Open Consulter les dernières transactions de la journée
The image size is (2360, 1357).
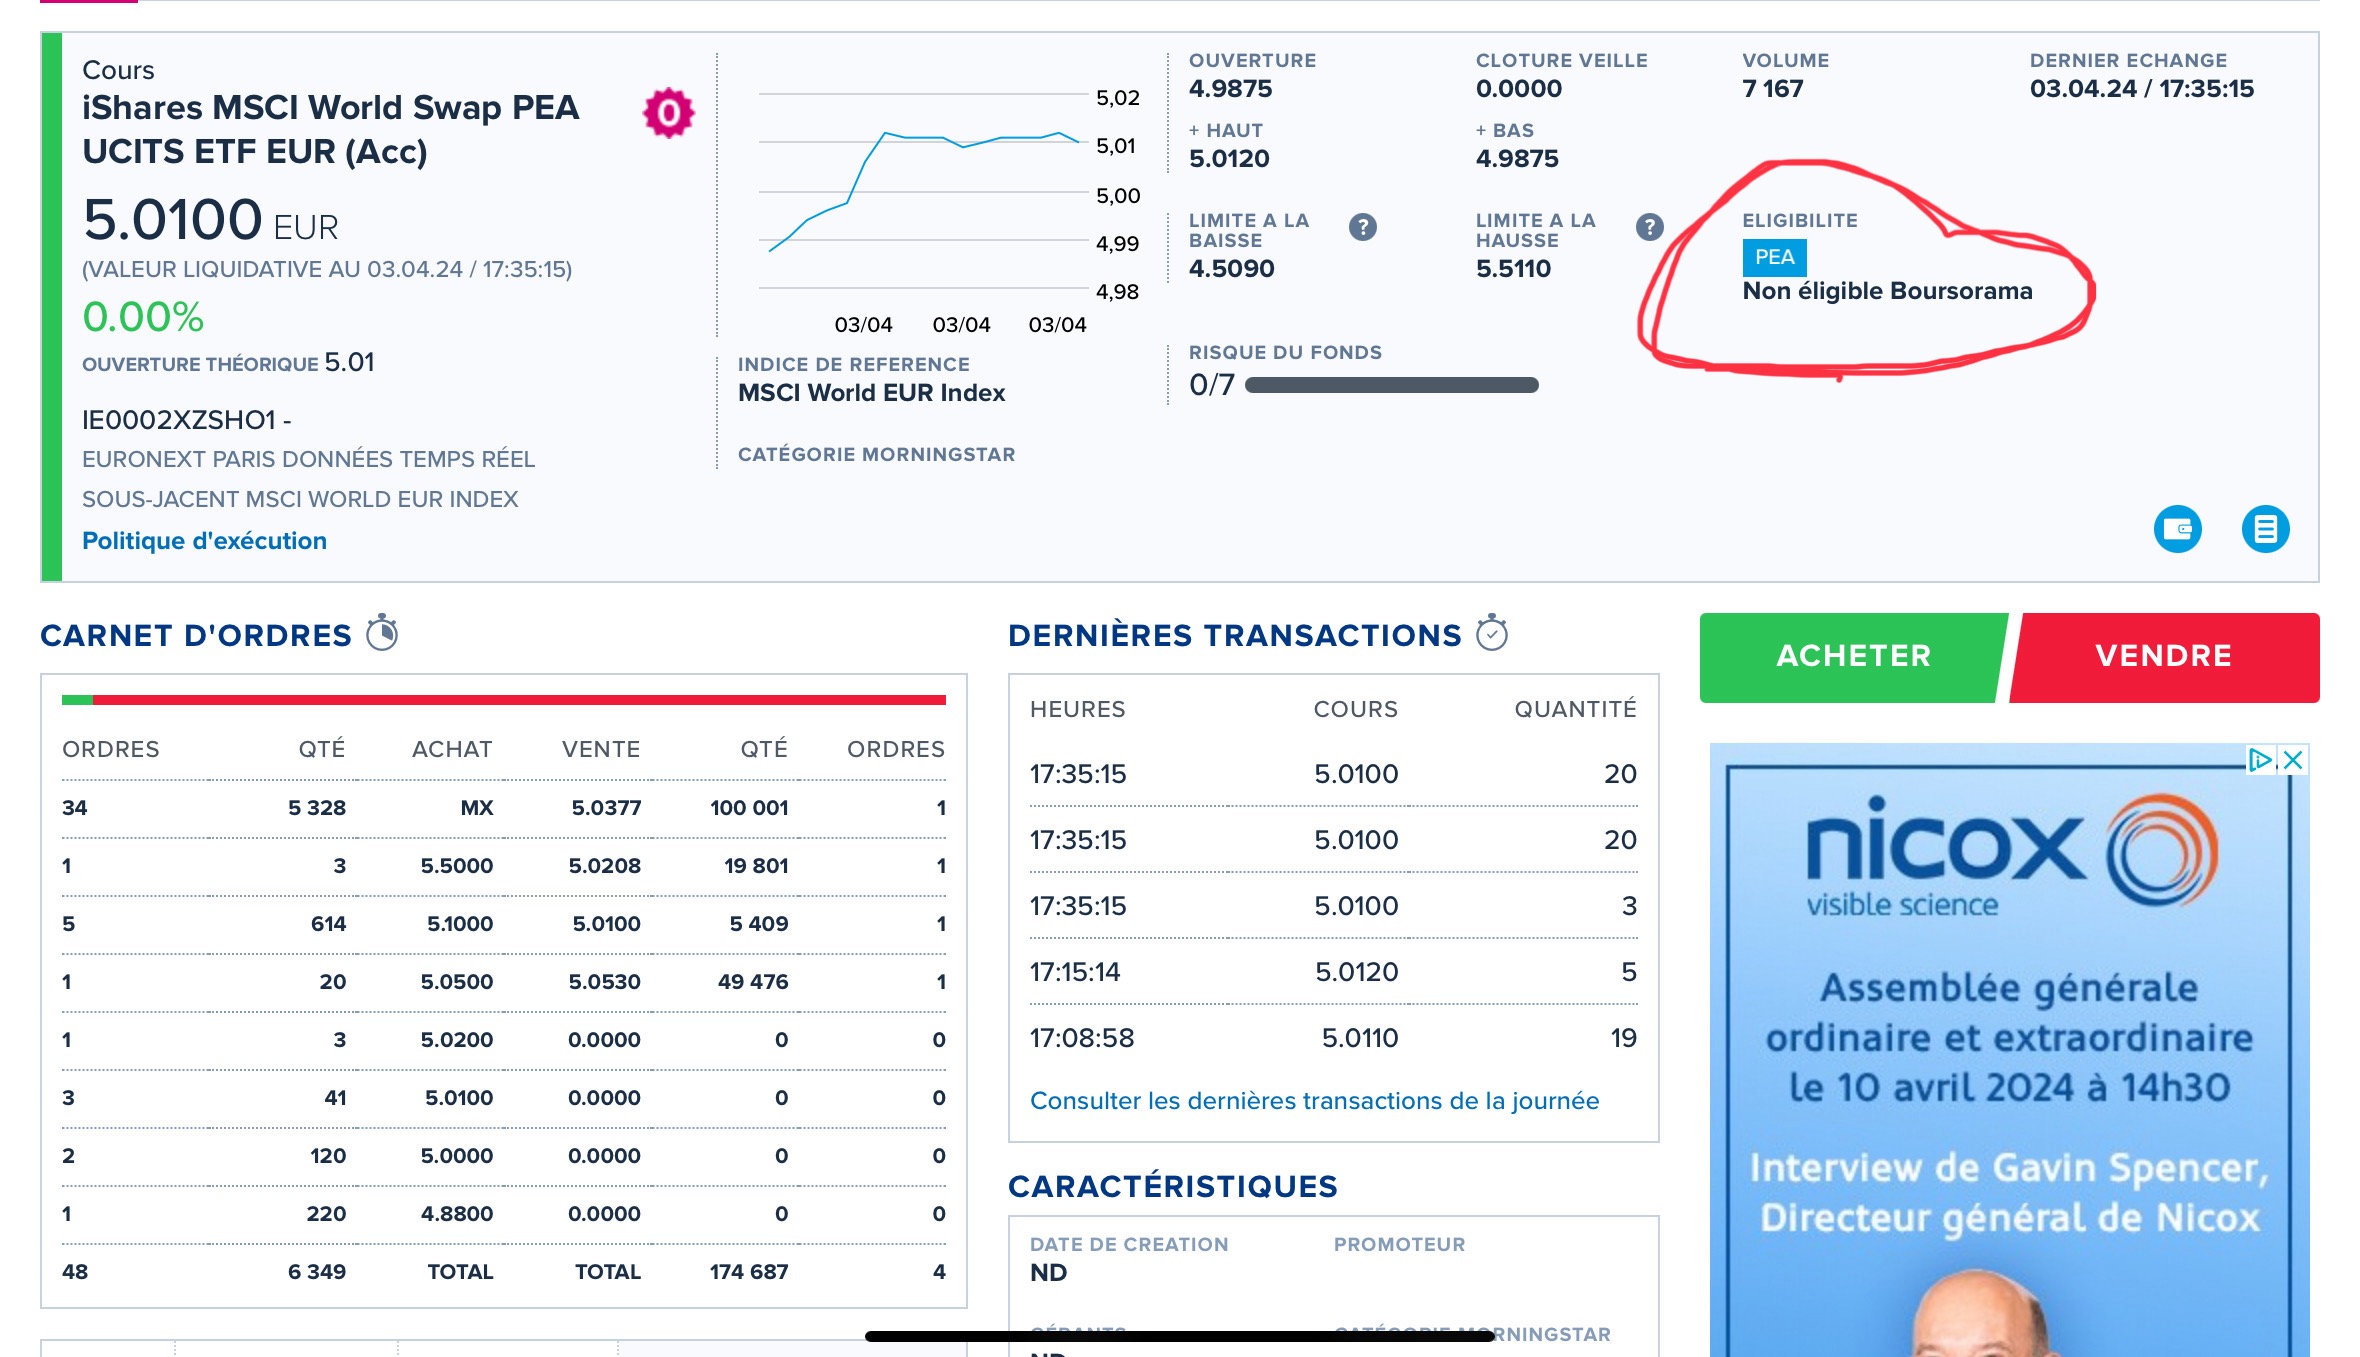tap(1314, 1101)
